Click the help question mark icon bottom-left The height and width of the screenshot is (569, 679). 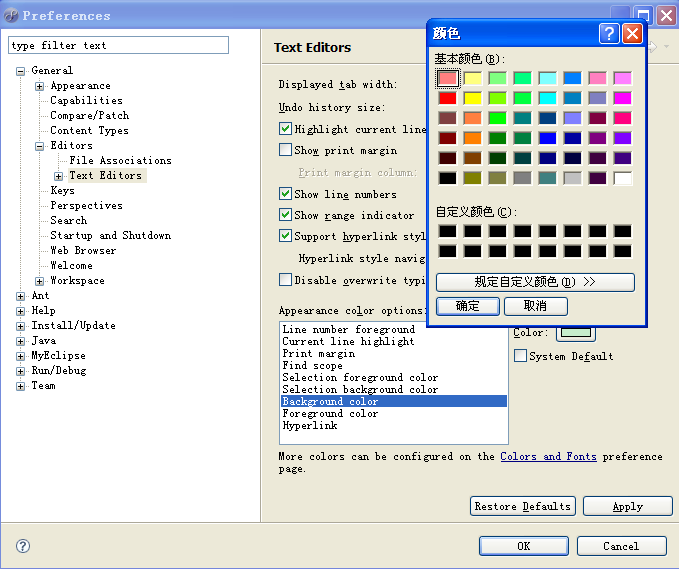pos(23,546)
